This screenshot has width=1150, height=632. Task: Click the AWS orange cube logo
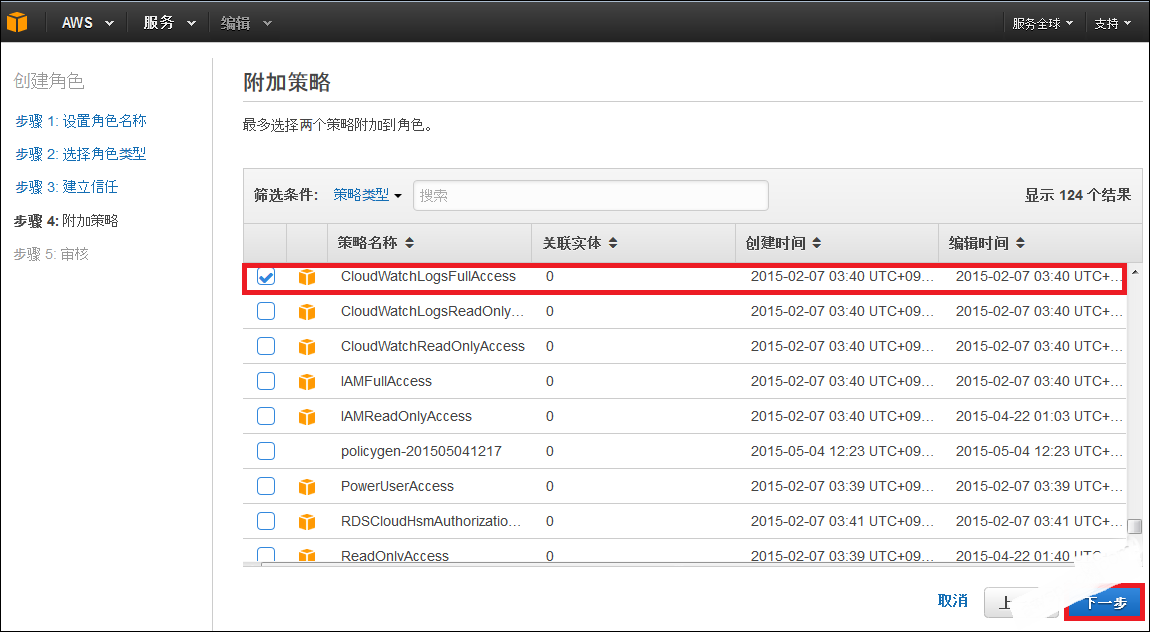(x=16, y=22)
